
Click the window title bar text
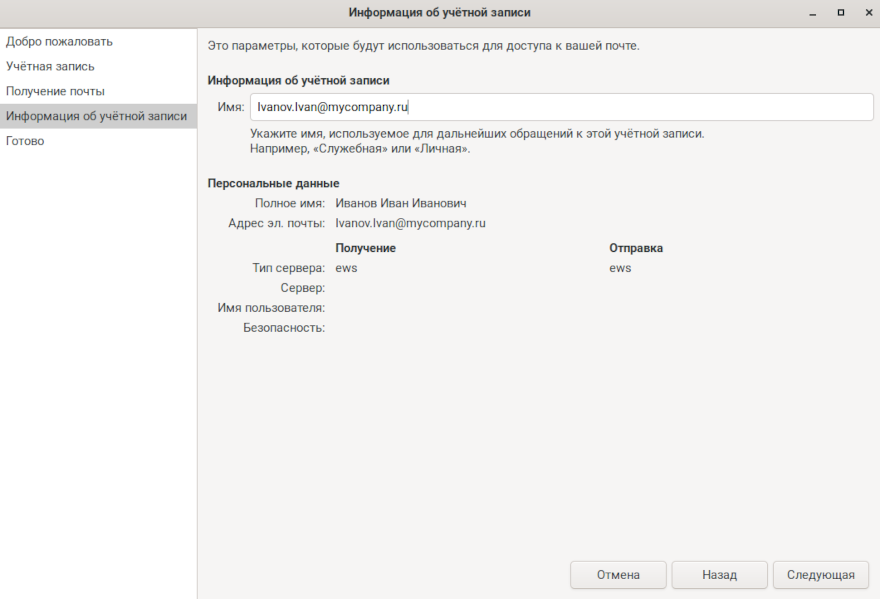[x=439, y=12]
